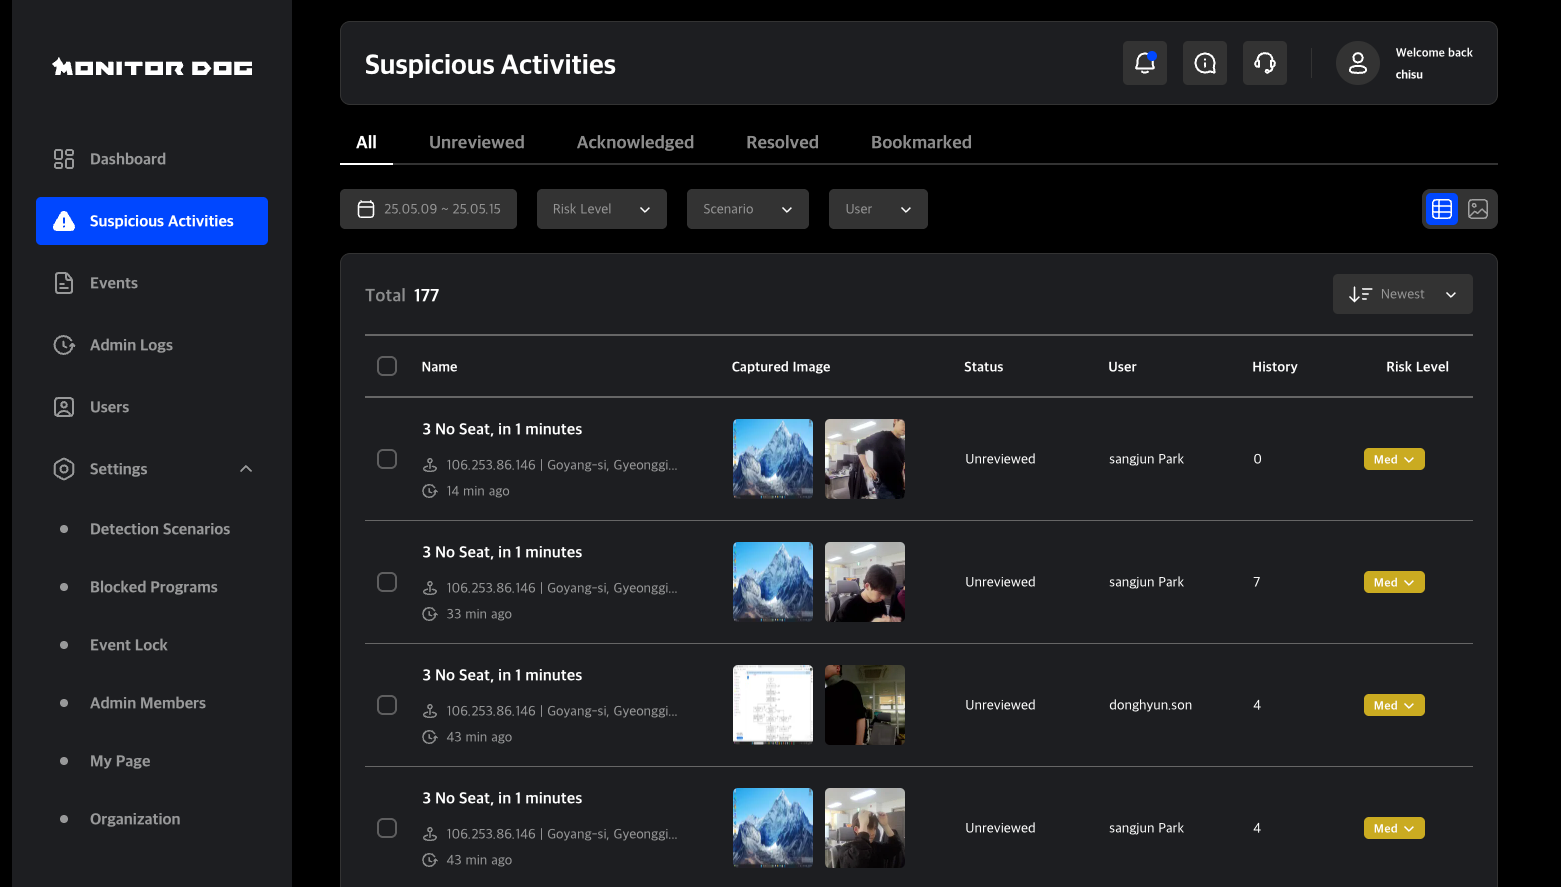Switch to the Bookmarked tab

920,142
